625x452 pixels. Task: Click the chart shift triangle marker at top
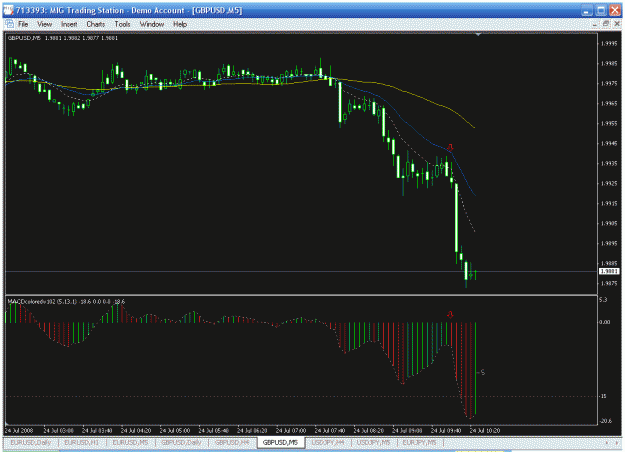478,35
